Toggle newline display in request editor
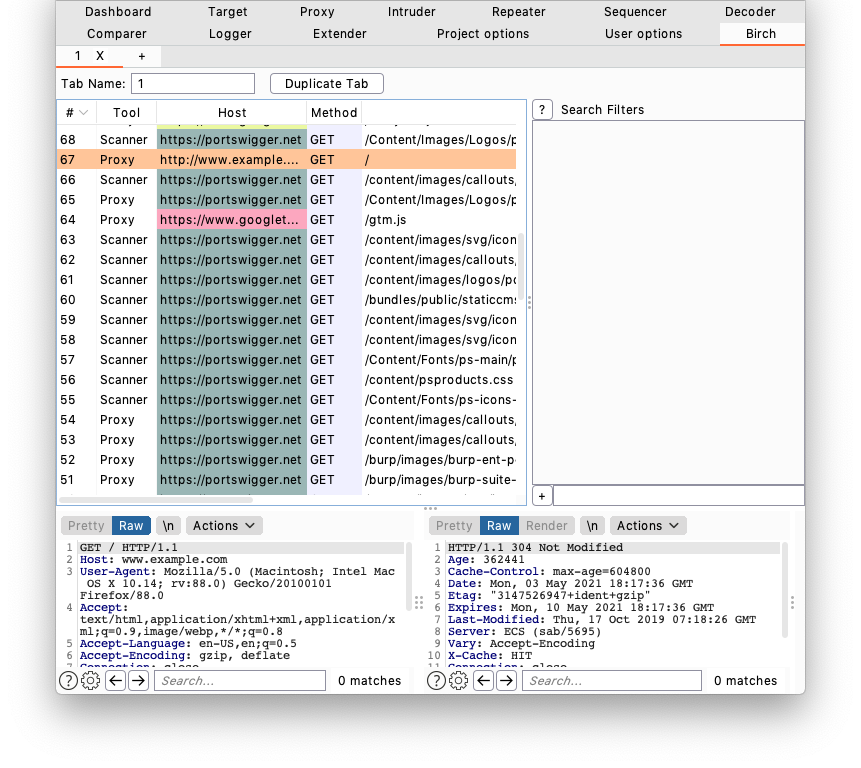 168,526
